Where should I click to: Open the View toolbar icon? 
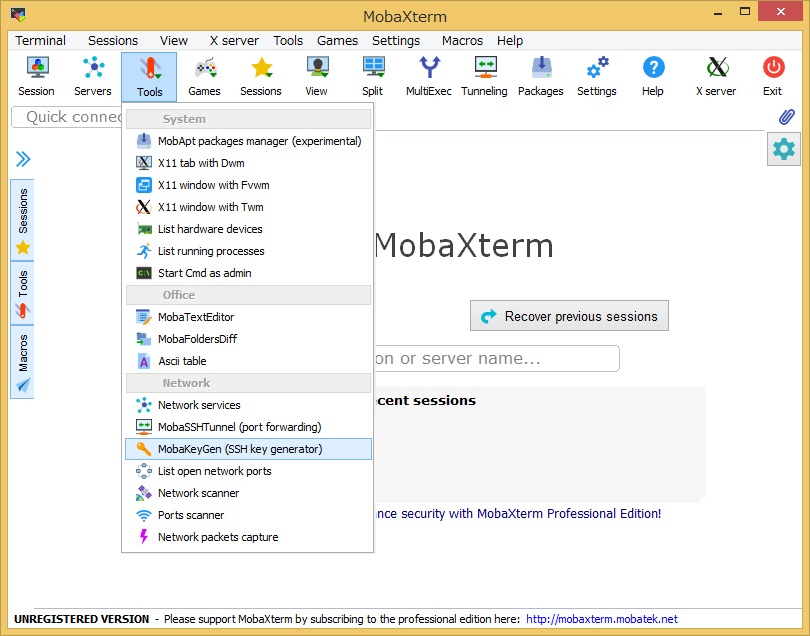coord(317,76)
